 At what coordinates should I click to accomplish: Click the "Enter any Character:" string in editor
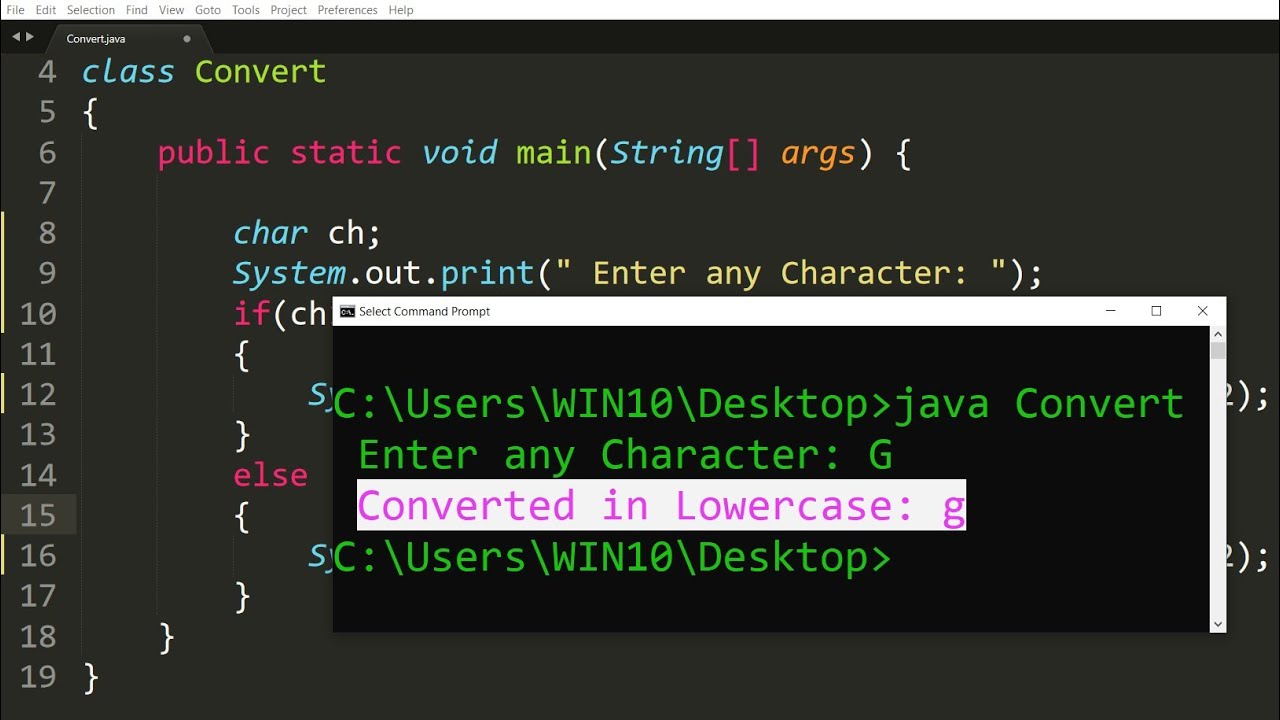(780, 273)
